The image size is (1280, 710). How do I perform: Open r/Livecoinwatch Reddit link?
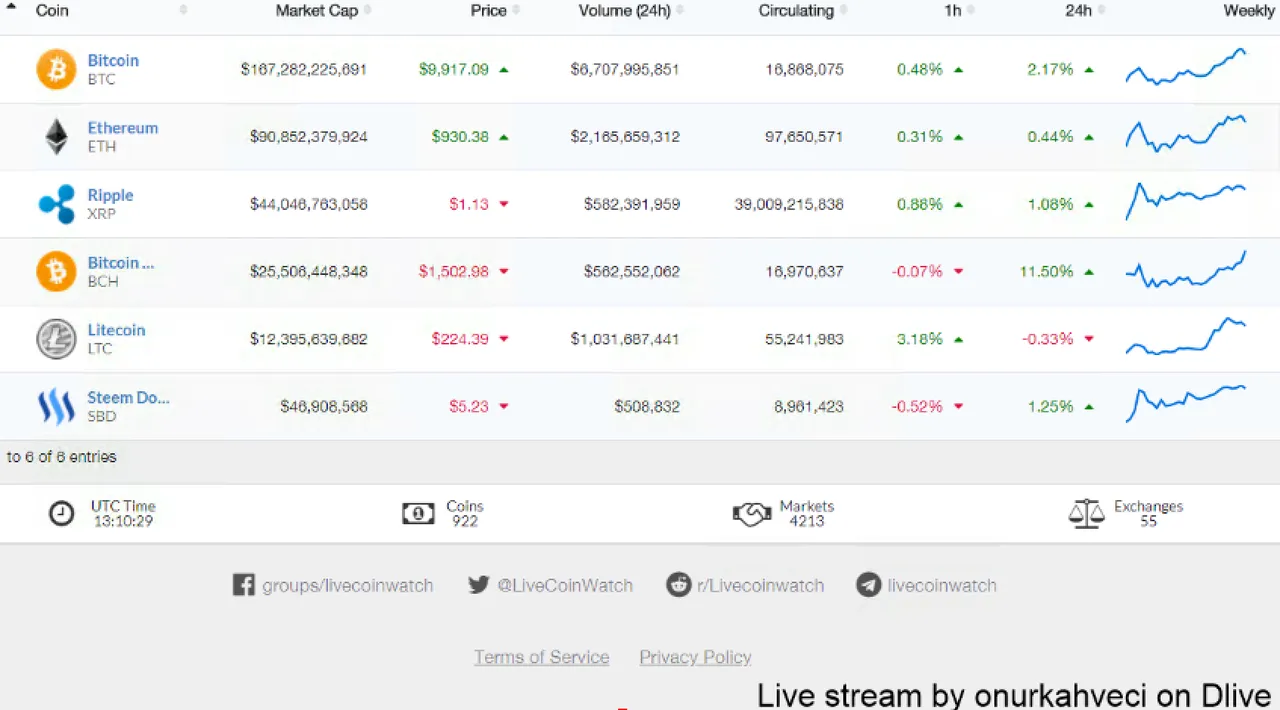tap(761, 585)
